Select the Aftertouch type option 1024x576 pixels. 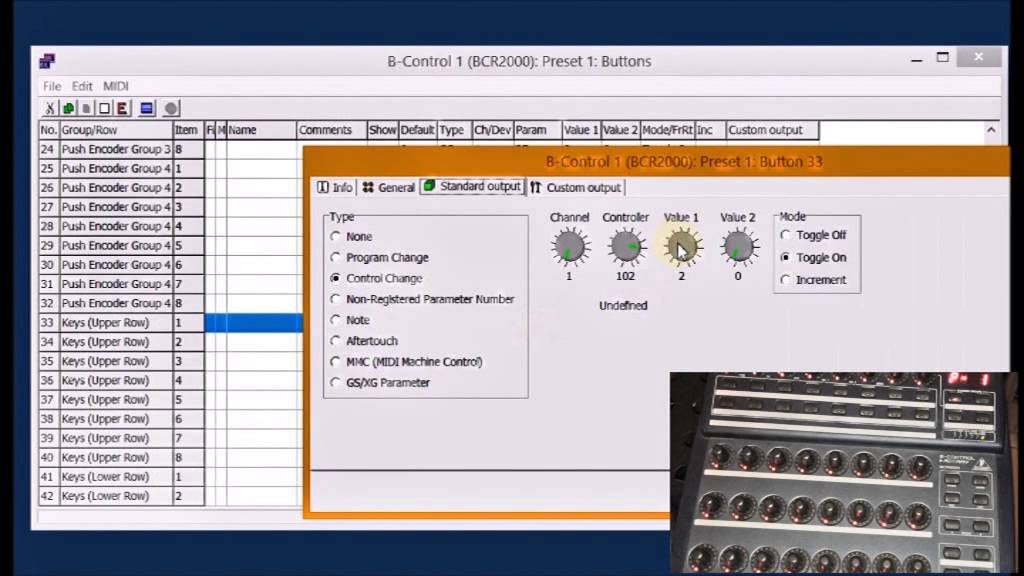point(336,341)
